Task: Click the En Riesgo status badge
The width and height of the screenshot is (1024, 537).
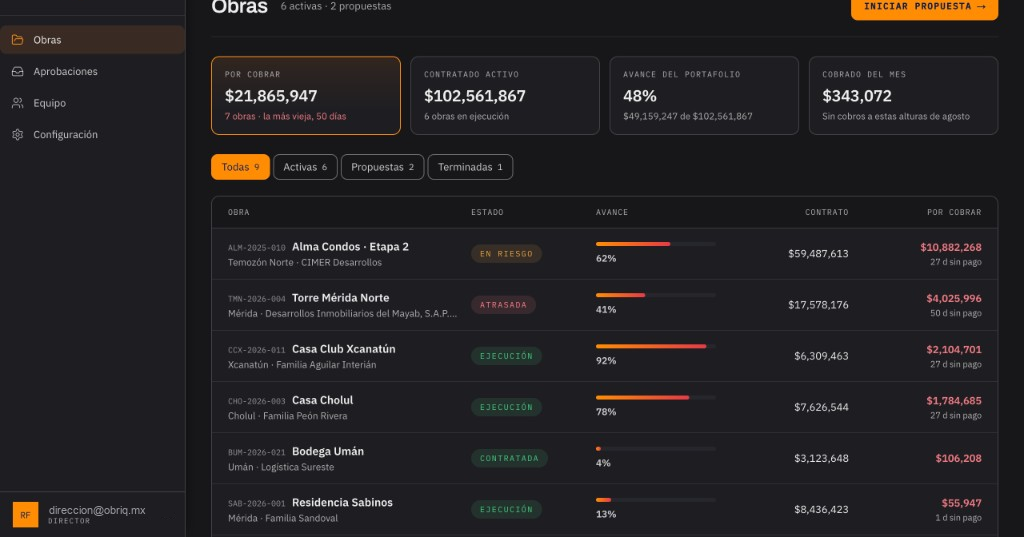Action: (x=506, y=253)
